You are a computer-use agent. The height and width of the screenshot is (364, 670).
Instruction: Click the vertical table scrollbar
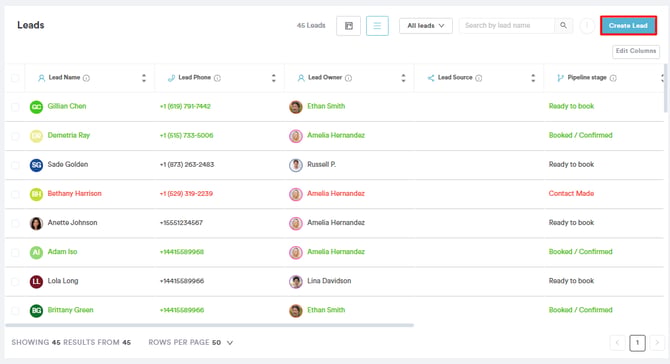[665, 88]
